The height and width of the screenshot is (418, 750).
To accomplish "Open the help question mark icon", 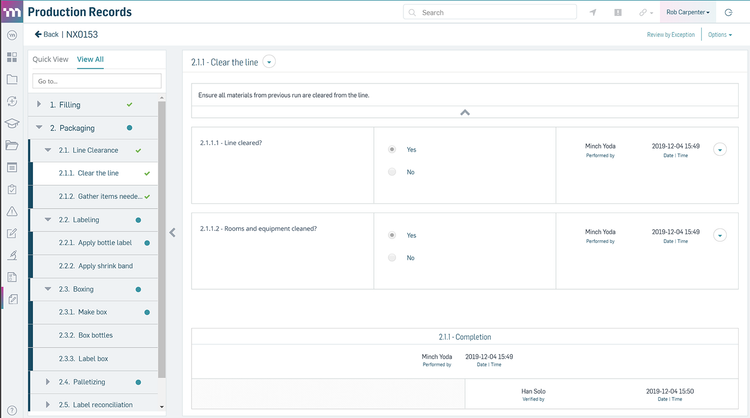I will 12,410.
